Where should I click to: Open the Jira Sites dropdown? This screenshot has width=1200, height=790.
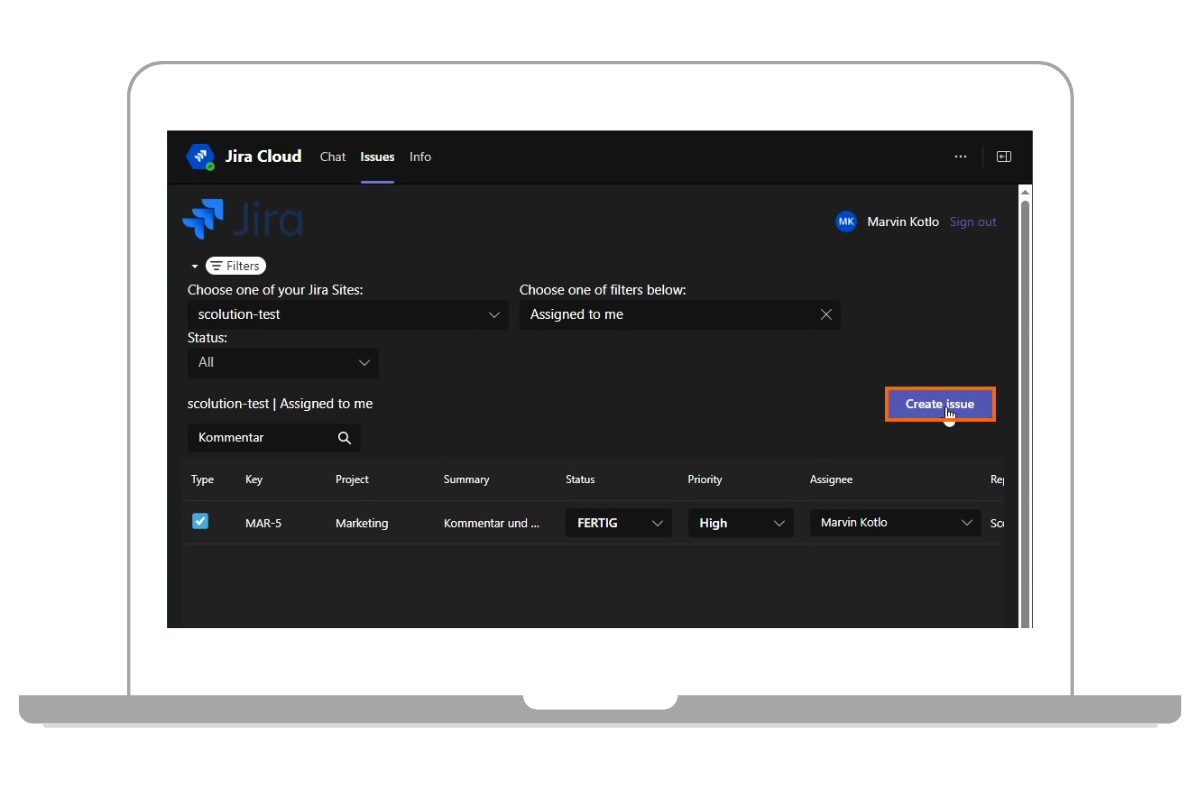(348, 315)
